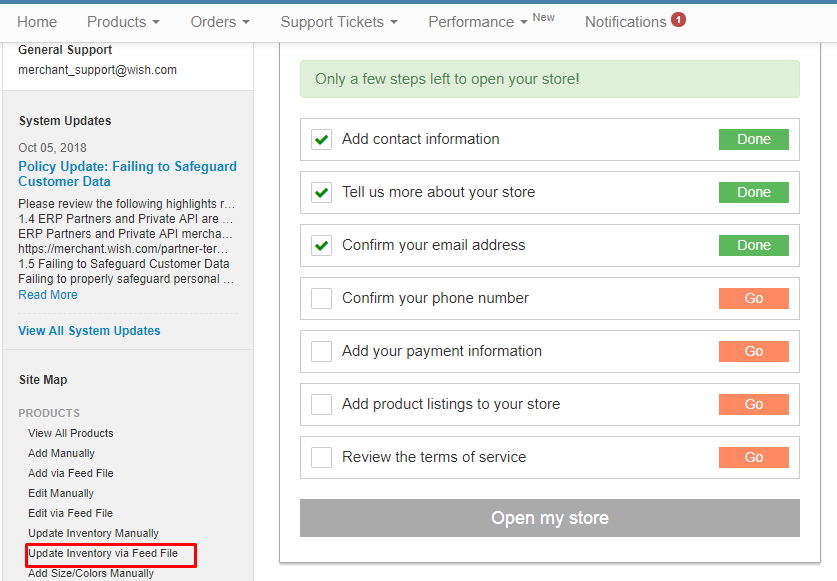
Task: Click the Notifications red badge icon
Action: pos(678,20)
